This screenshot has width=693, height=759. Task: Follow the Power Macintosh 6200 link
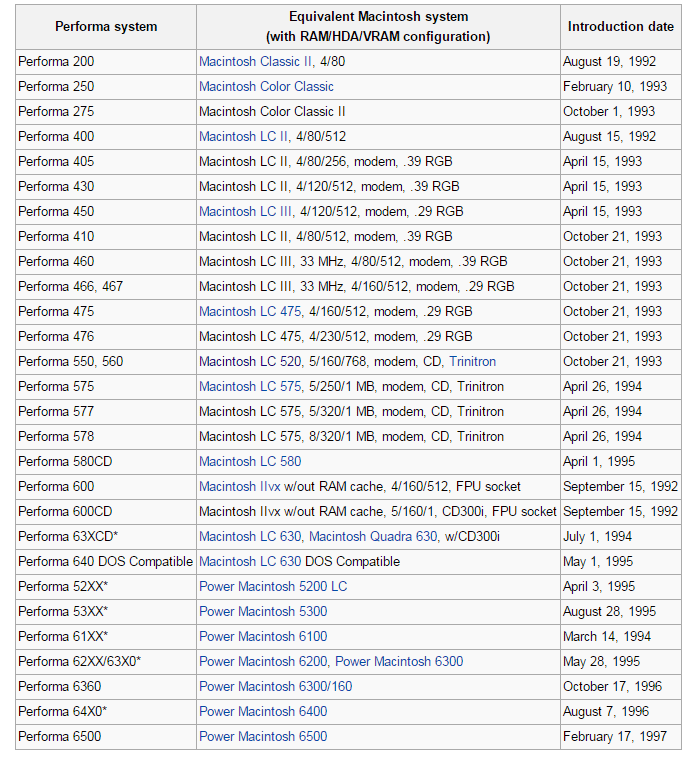(x=263, y=662)
